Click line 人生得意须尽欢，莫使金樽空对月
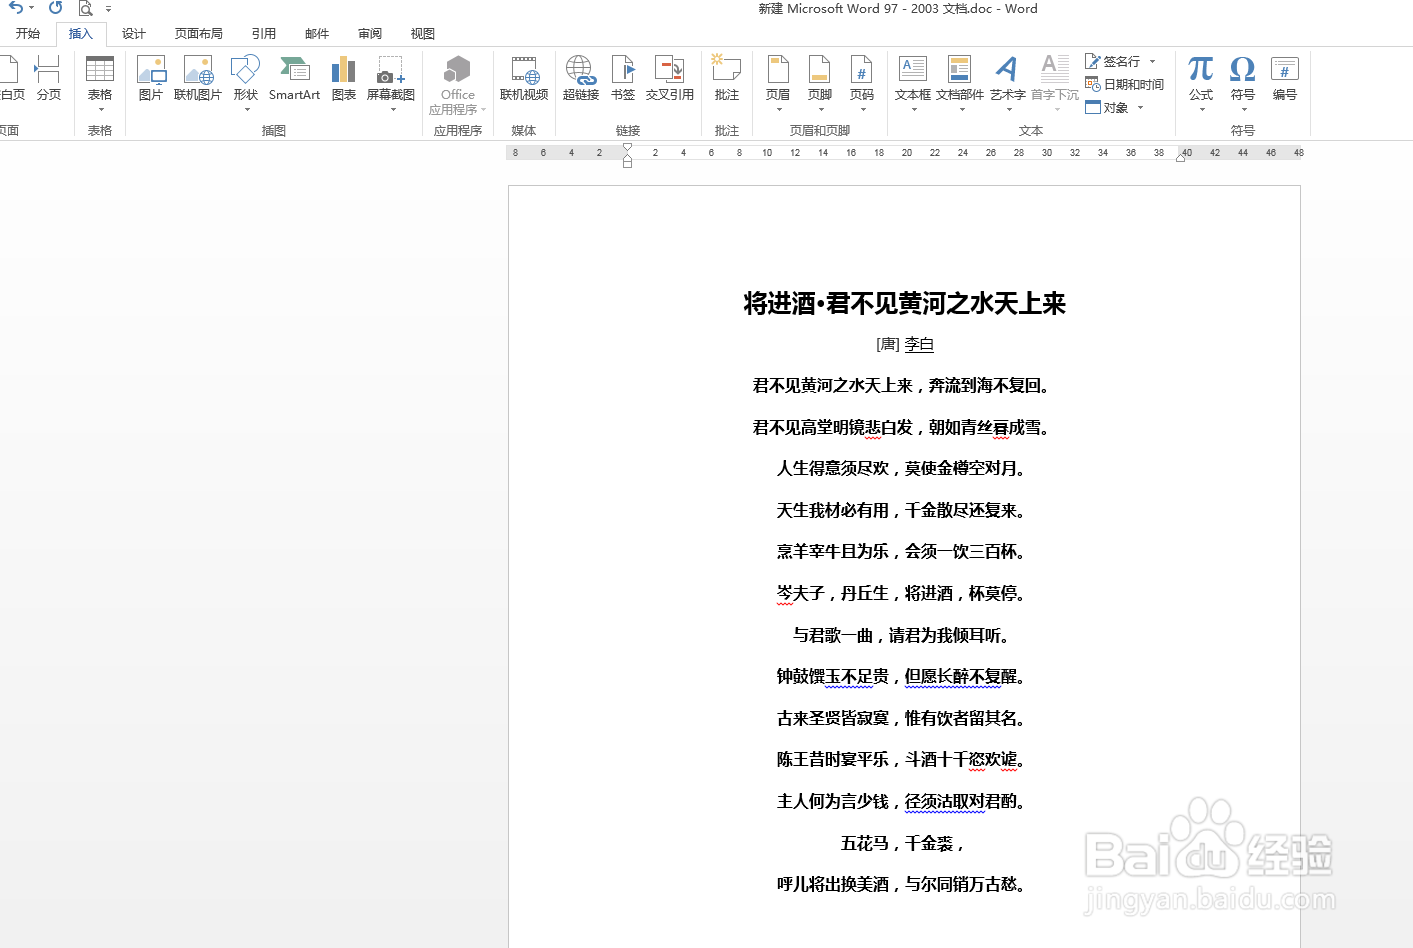 pyautogui.click(x=900, y=469)
